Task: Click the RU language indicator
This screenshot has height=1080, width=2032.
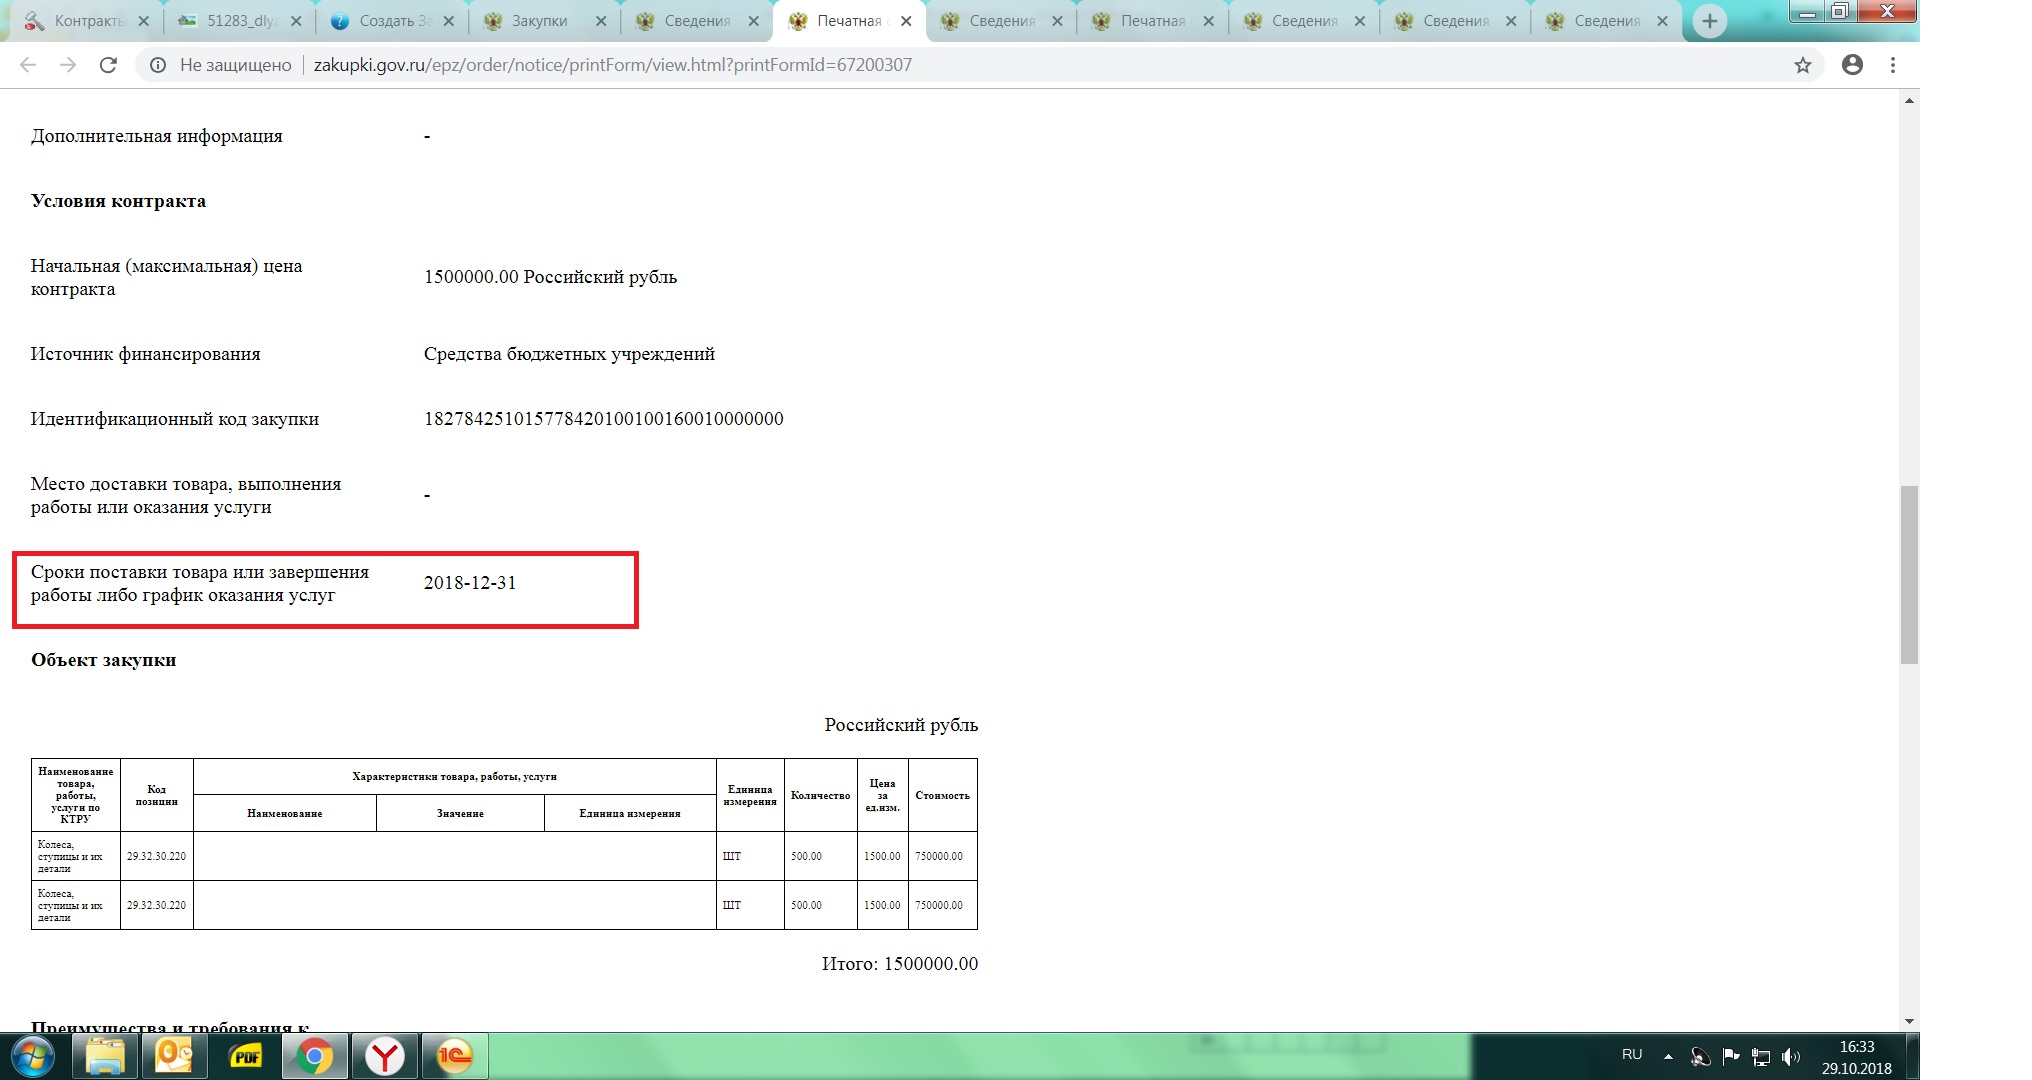Action: pos(1632,1055)
